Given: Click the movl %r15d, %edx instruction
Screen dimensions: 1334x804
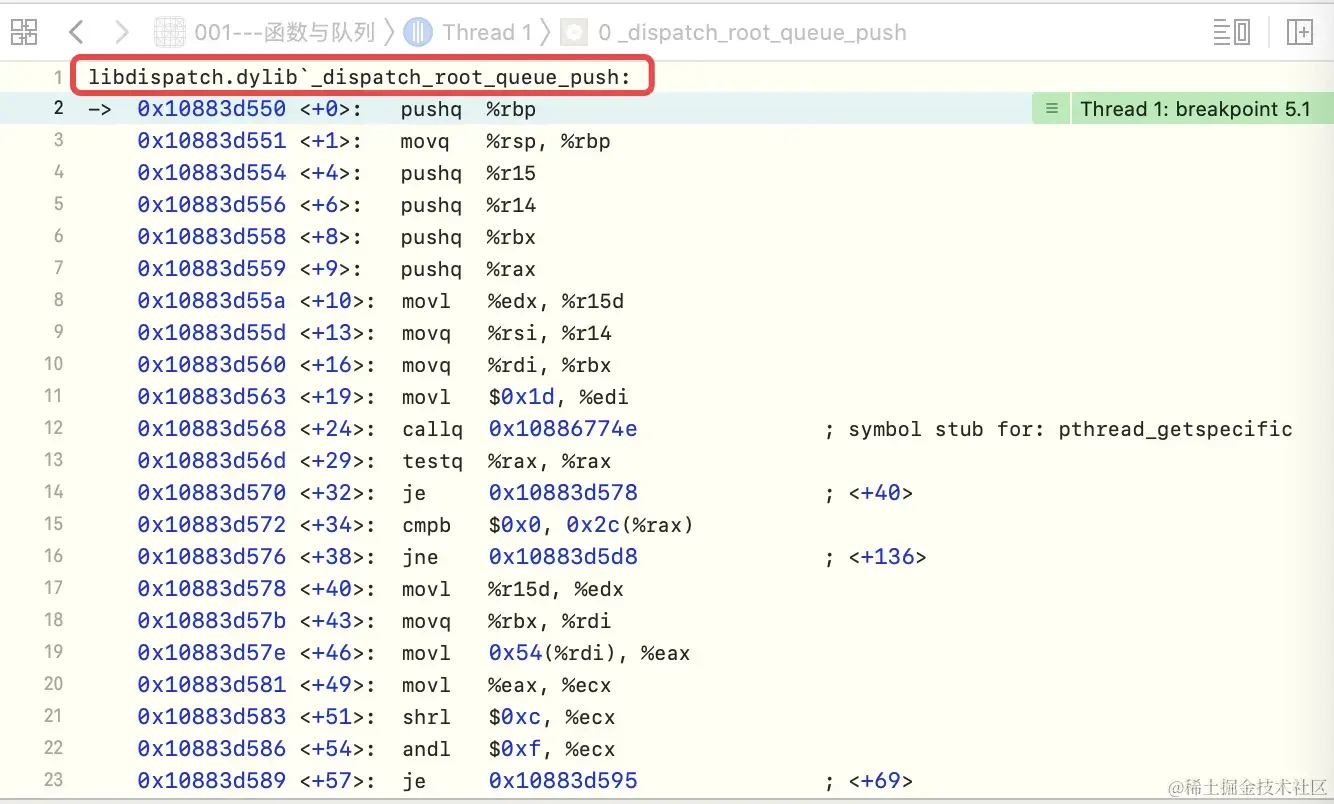Looking at the screenshot, I should 512,589.
